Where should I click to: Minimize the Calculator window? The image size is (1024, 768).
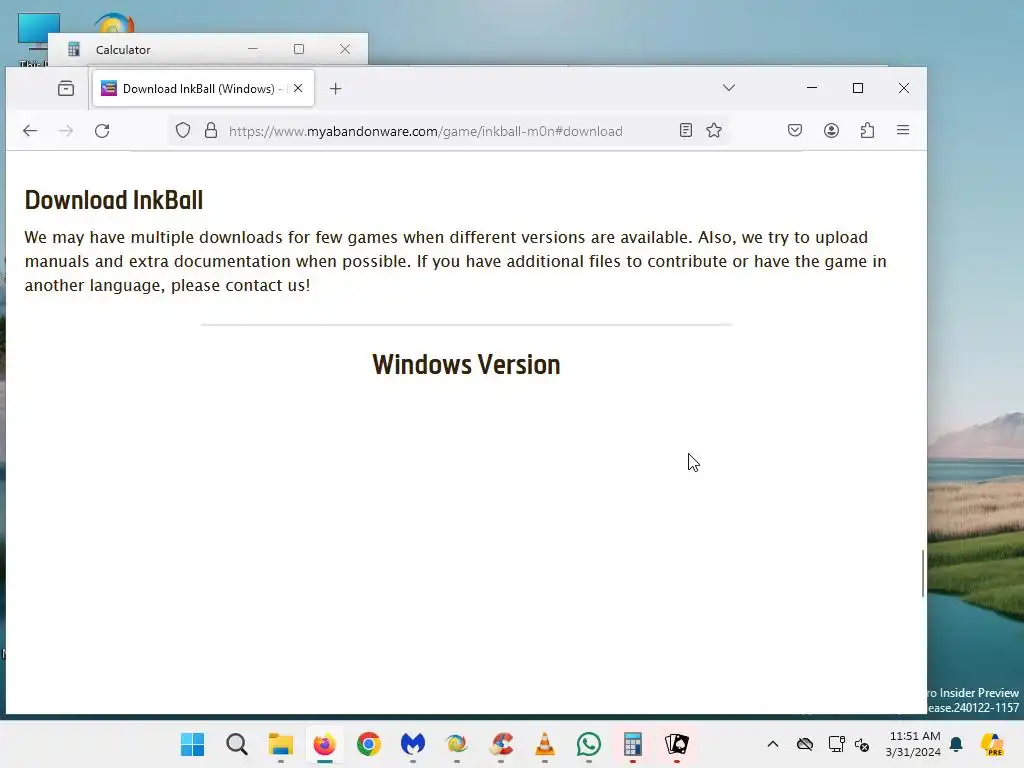coord(253,49)
